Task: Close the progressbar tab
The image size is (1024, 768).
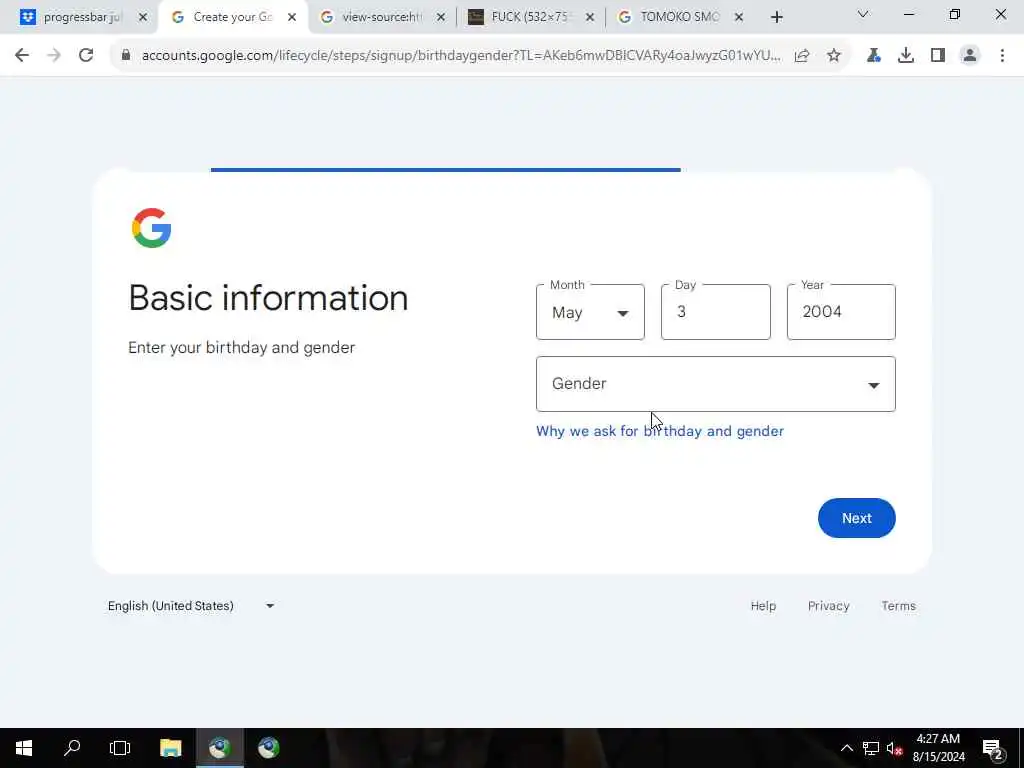Action: [143, 17]
